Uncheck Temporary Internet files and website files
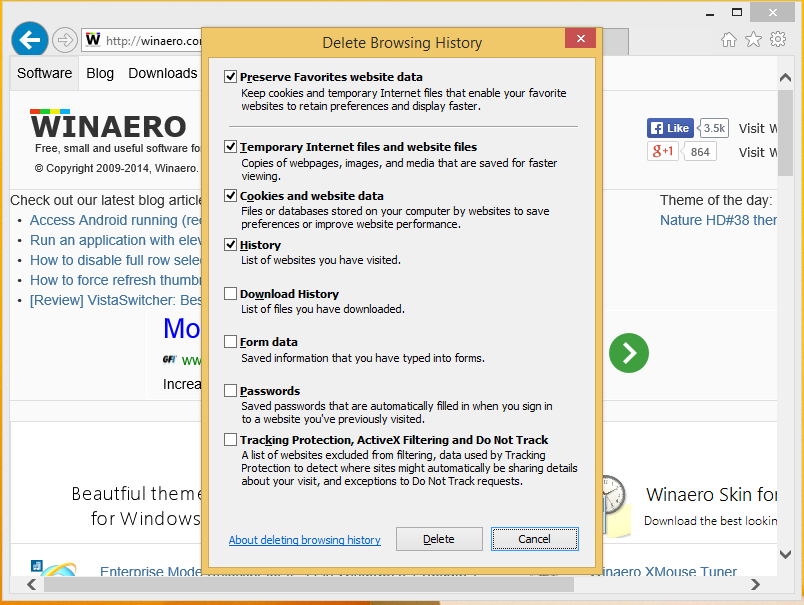804x605 pixels. [230, 147]
